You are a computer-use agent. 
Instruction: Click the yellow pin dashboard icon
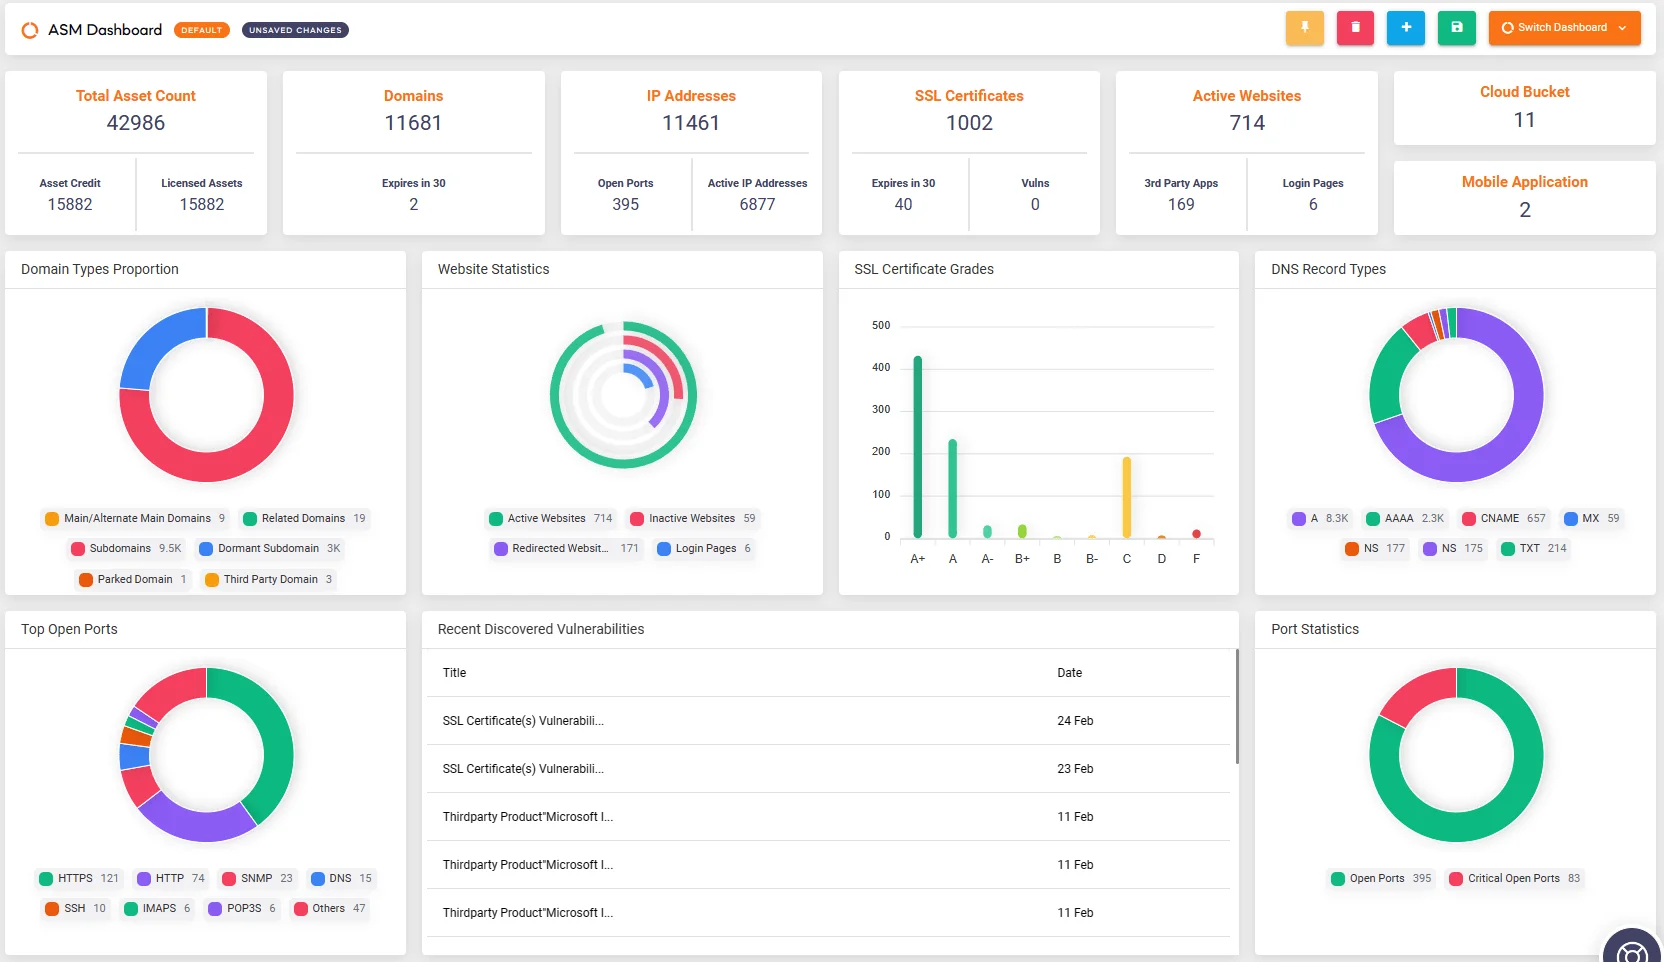(x=1304, y=28)
